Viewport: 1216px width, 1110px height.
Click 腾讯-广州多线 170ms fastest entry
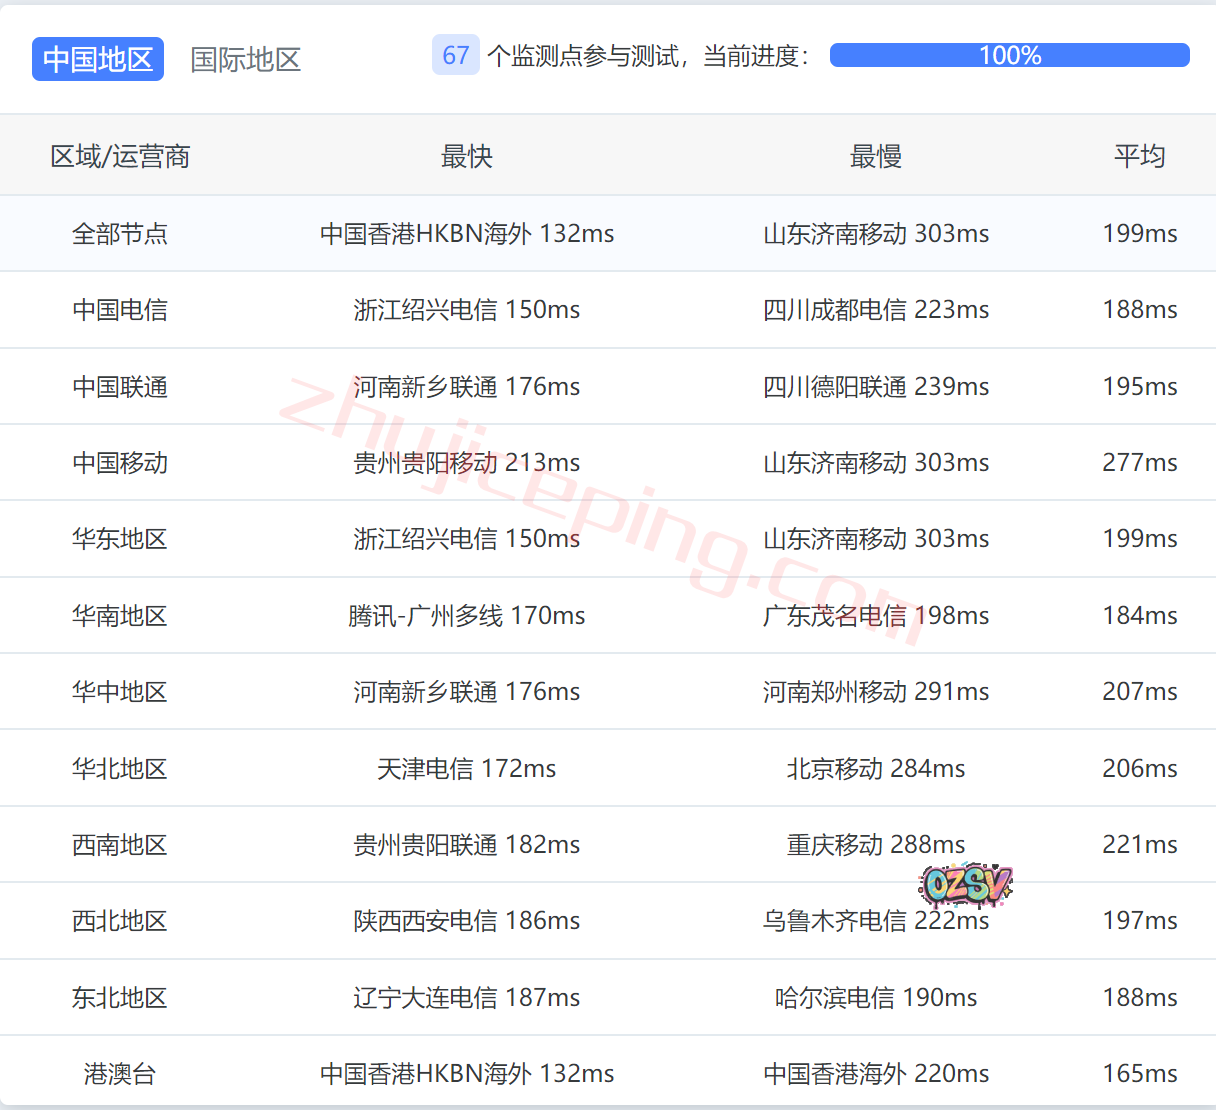pos(467,616)
